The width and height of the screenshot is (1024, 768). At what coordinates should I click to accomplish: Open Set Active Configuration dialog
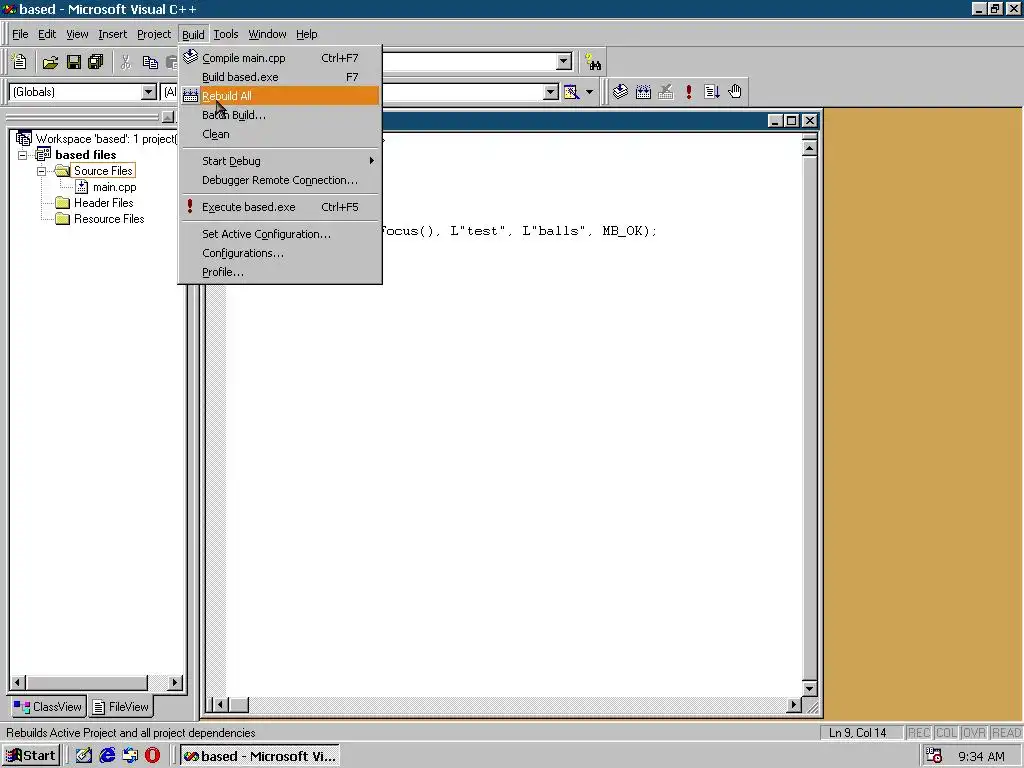281,234
